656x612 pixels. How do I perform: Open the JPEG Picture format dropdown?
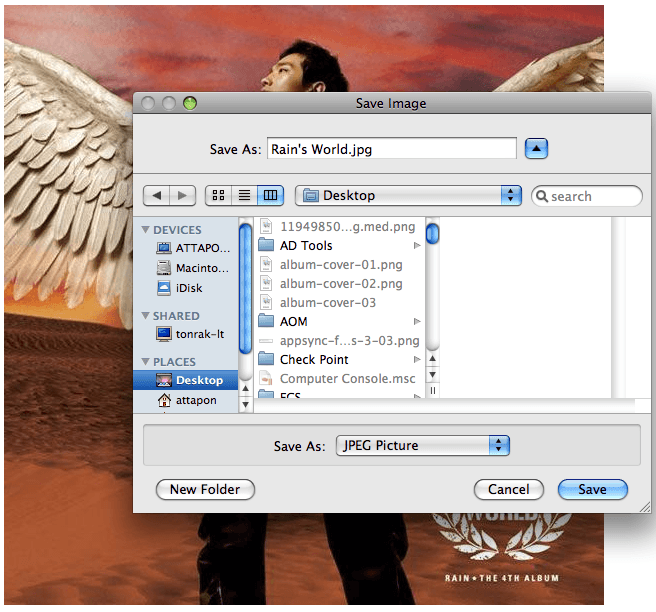pyautogui.click(x=423, y=446)
